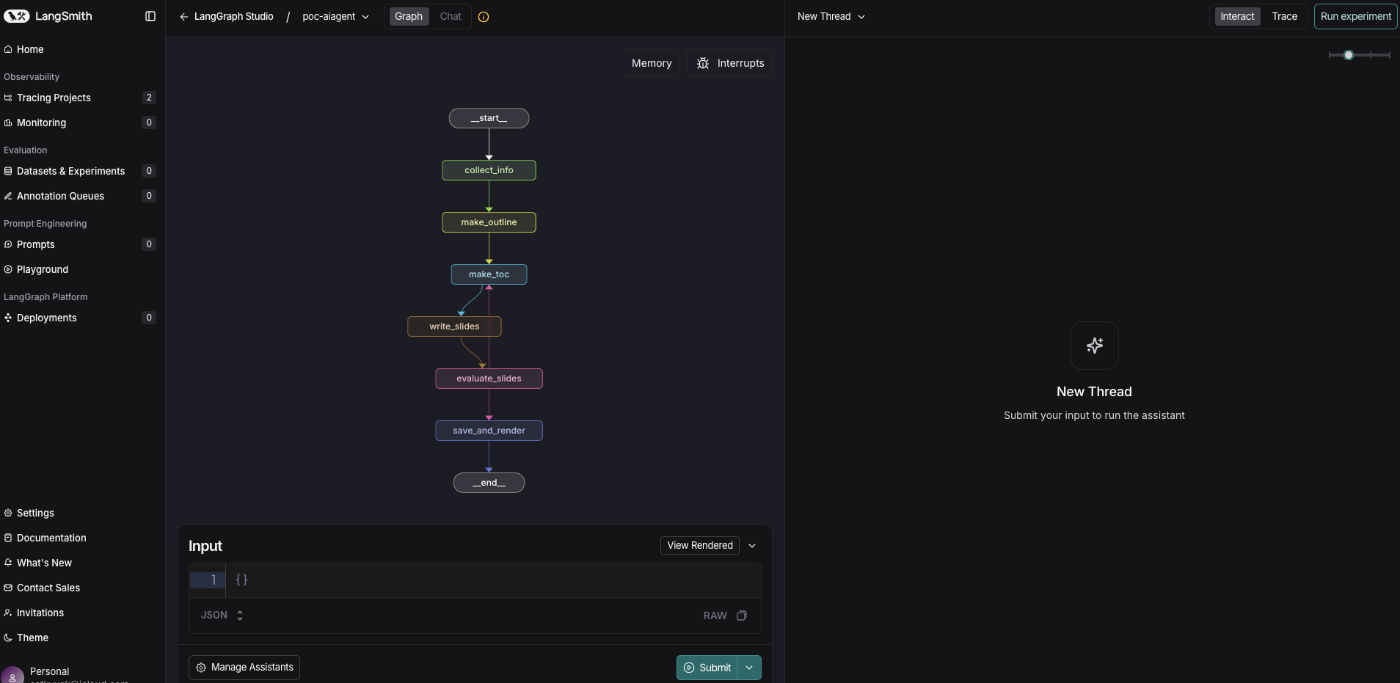Image resolution: width=1400 pixels, height=683 pixels.
Task: Select the make_outline graph node
Action: click(x=489, y=222)
